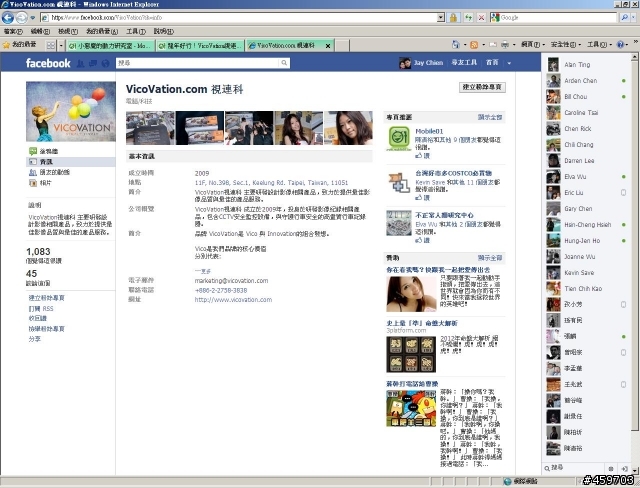This screenshot has height=488, width=640.
Task: Switch to second tab mentioning VicoVation
Action: (200, 46)
